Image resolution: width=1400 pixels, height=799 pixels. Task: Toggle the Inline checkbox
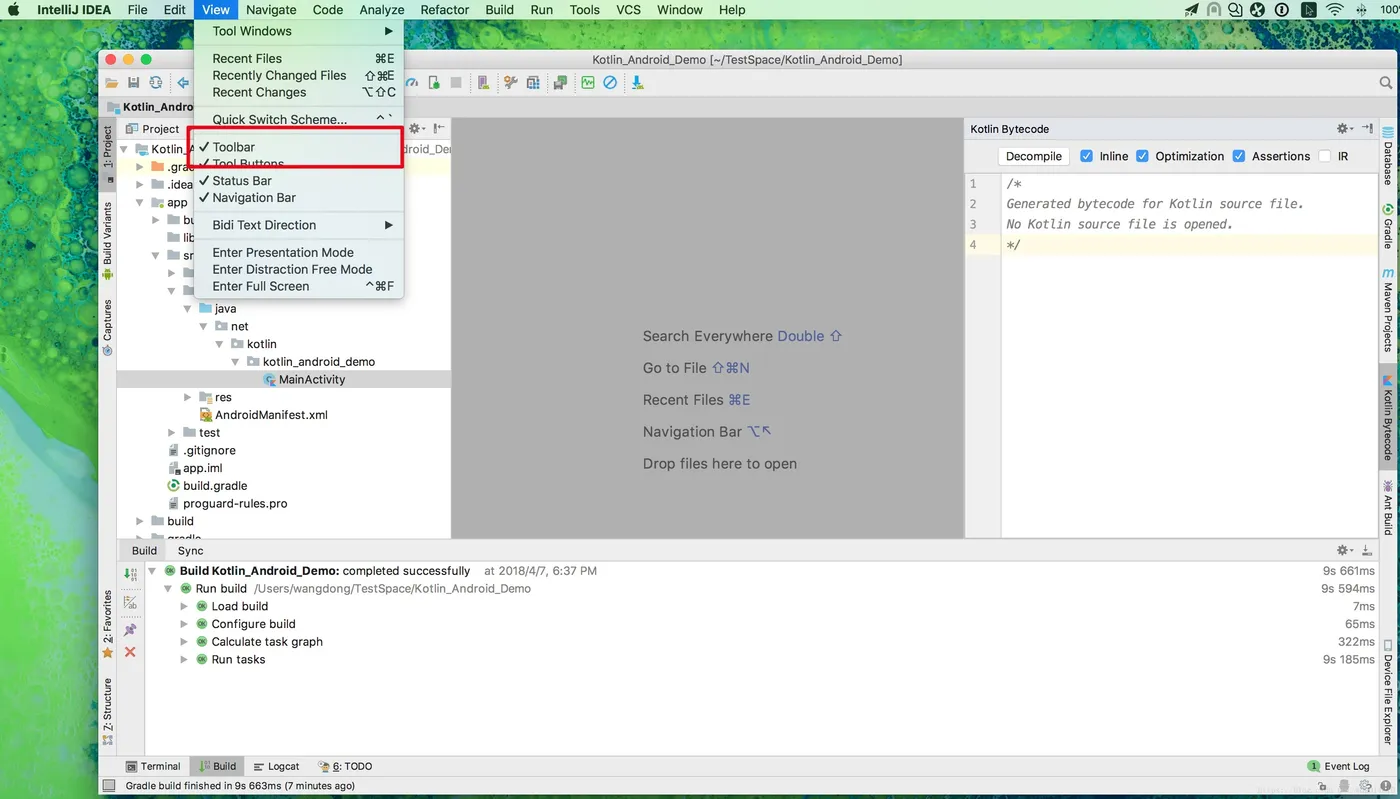pos(1087,156)
